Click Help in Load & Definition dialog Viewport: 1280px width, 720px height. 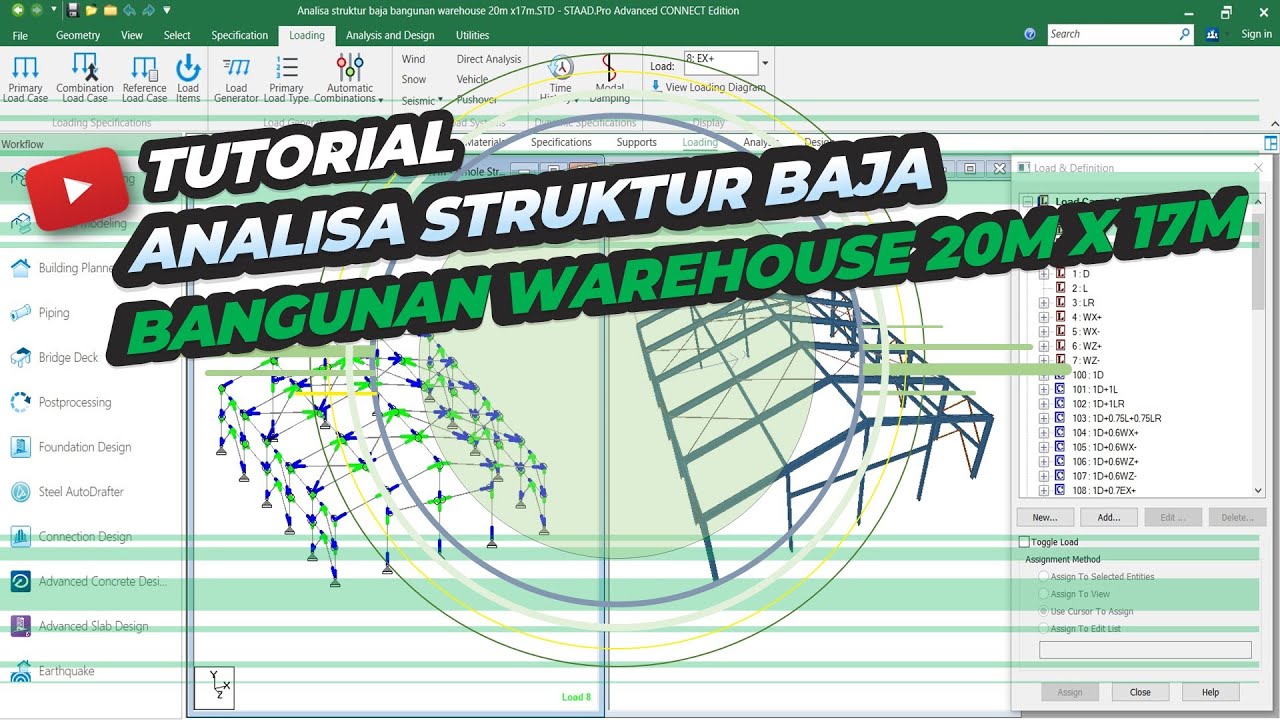(1211, 692)
